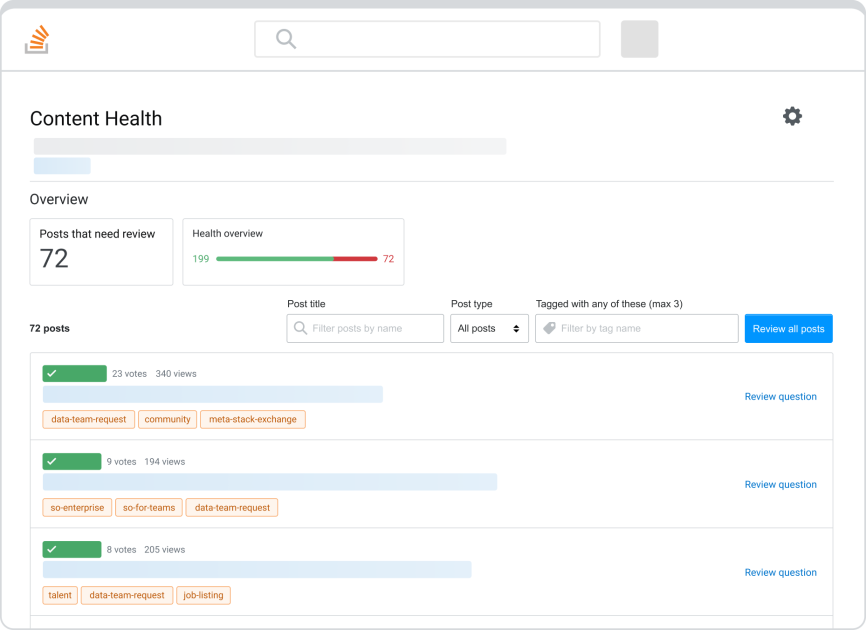Click the 72 posts count label

tap(50, 329)
